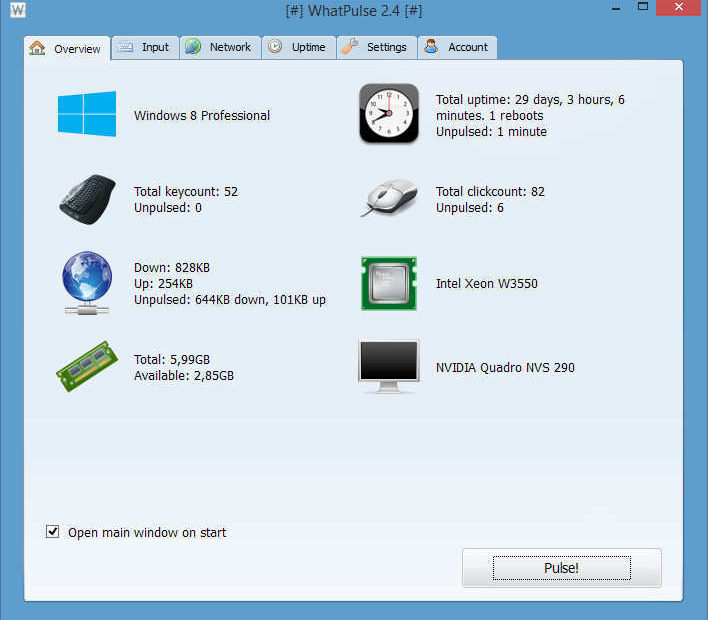Click the Windows 8 logo icon

pyautogui.click(x=87, y=114)
